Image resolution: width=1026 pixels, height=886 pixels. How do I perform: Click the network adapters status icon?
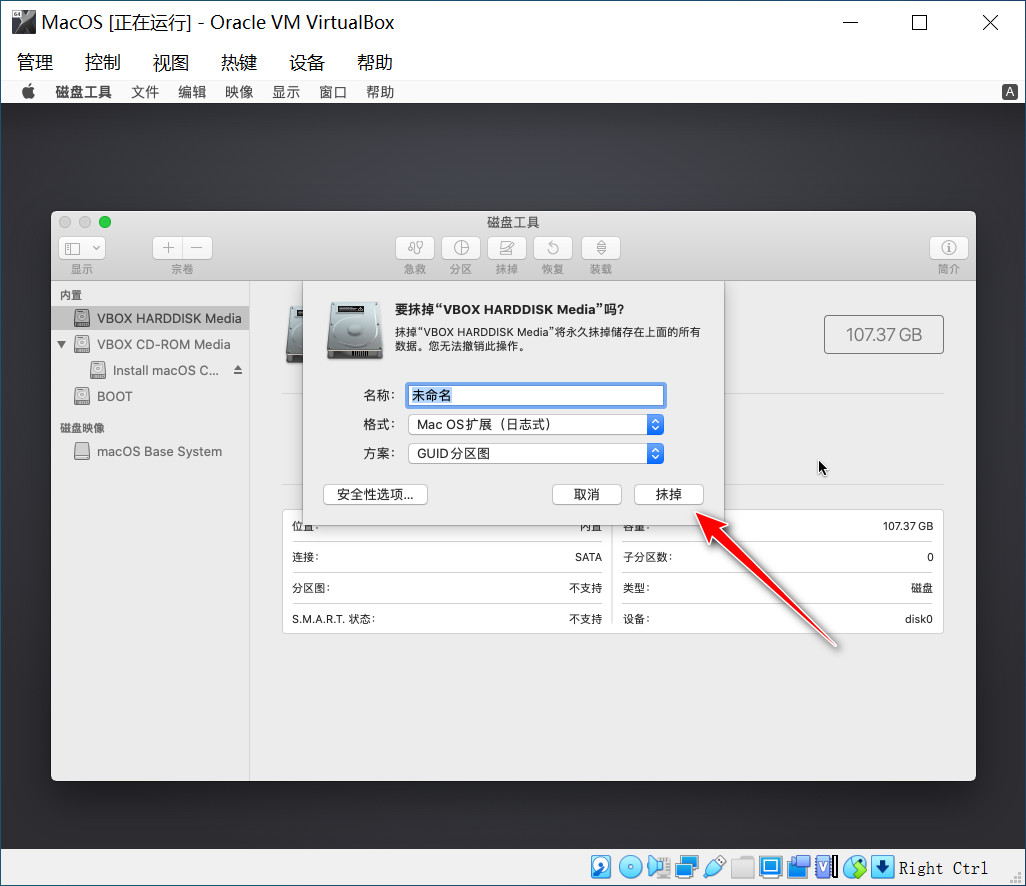click(686, 867)
